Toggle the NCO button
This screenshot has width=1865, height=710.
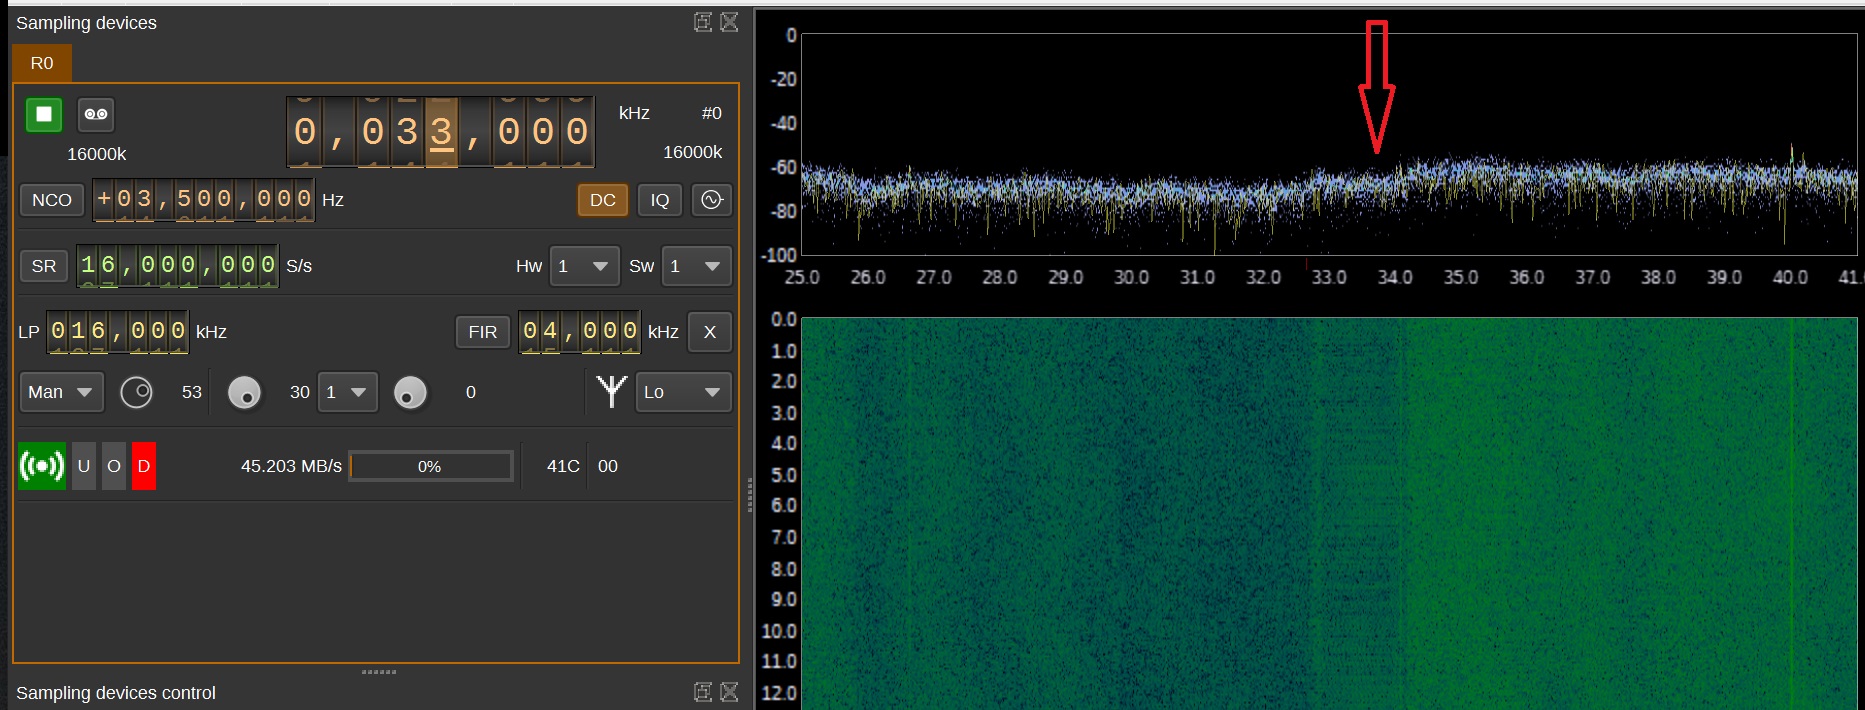point(52,200)
